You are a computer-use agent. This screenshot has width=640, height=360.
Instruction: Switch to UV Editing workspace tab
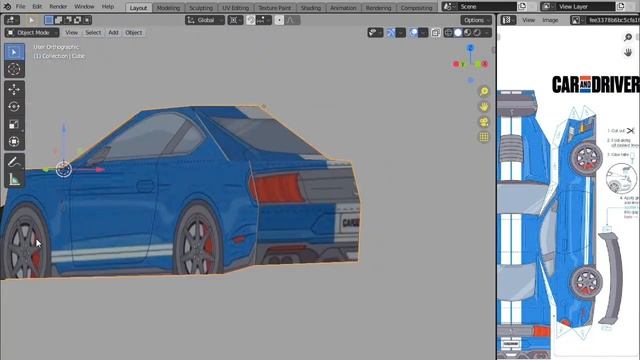coord(236,8)
